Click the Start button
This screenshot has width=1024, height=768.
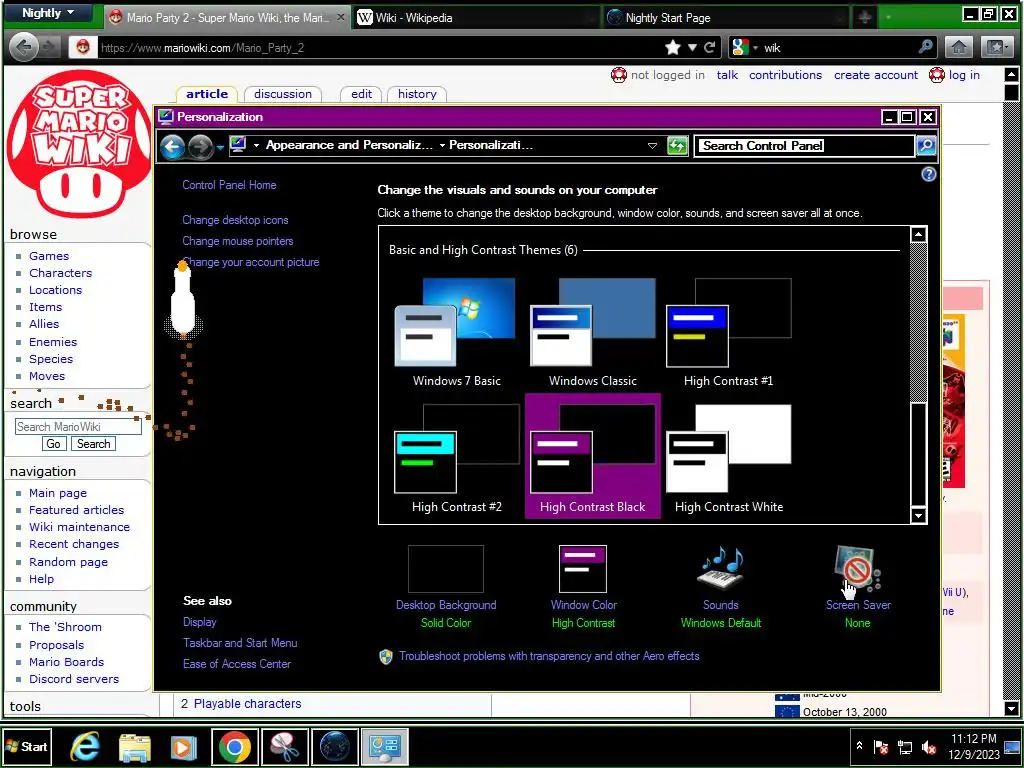pyautogui.click(x=27, y=746)
